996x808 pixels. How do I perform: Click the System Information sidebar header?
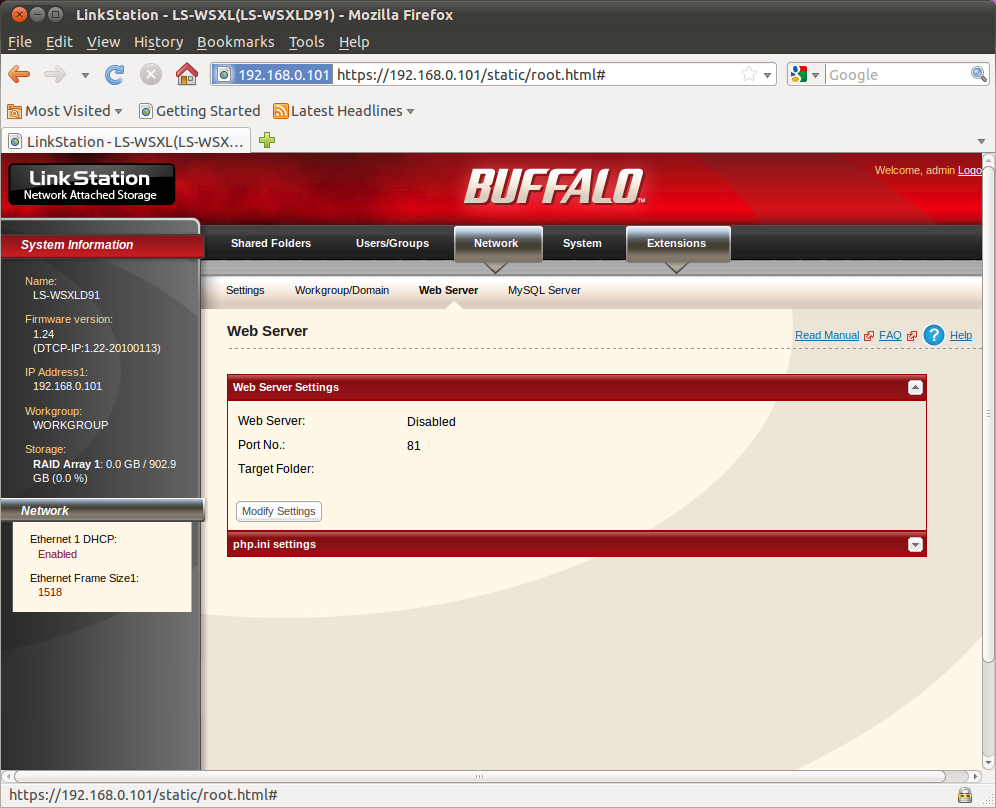101,245
